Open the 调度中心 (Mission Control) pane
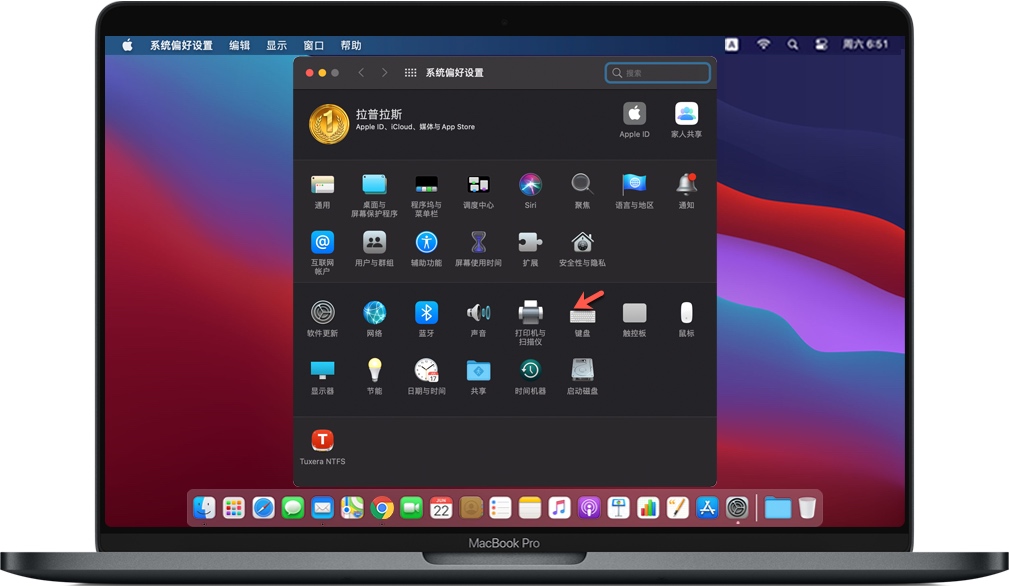The image size is (1009, 586). point(478,185)
